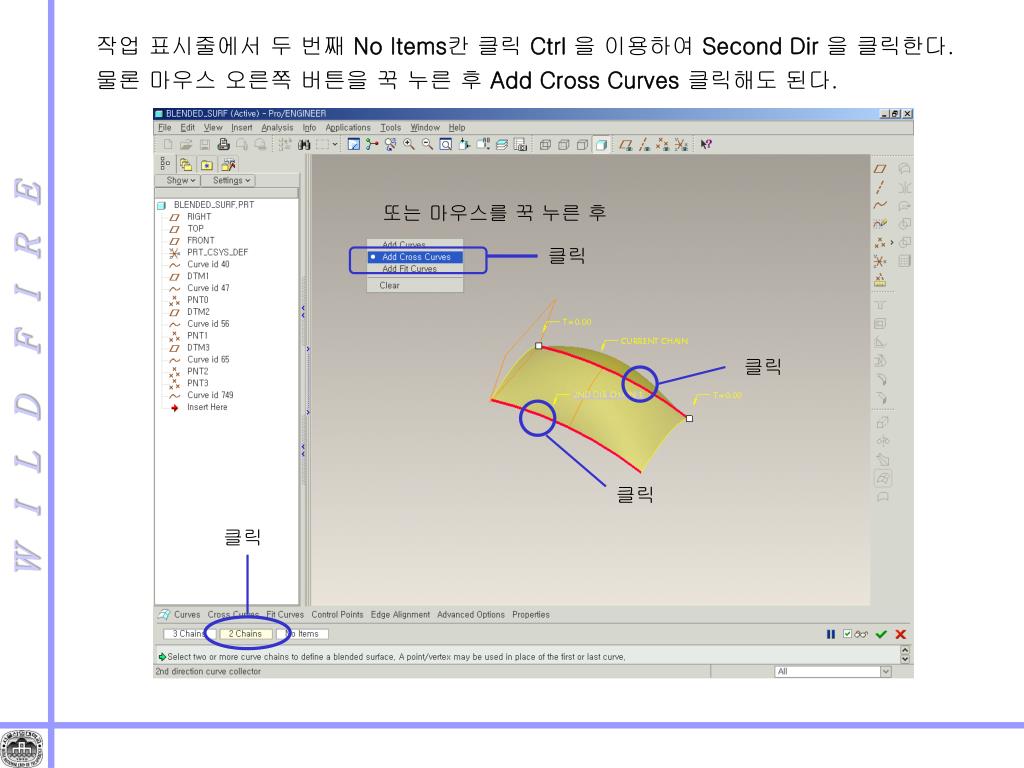The height and width of the screenshot is (768, 1024).
Task: Click Sketch tool in right toolbar
Action: click(880, 224)
